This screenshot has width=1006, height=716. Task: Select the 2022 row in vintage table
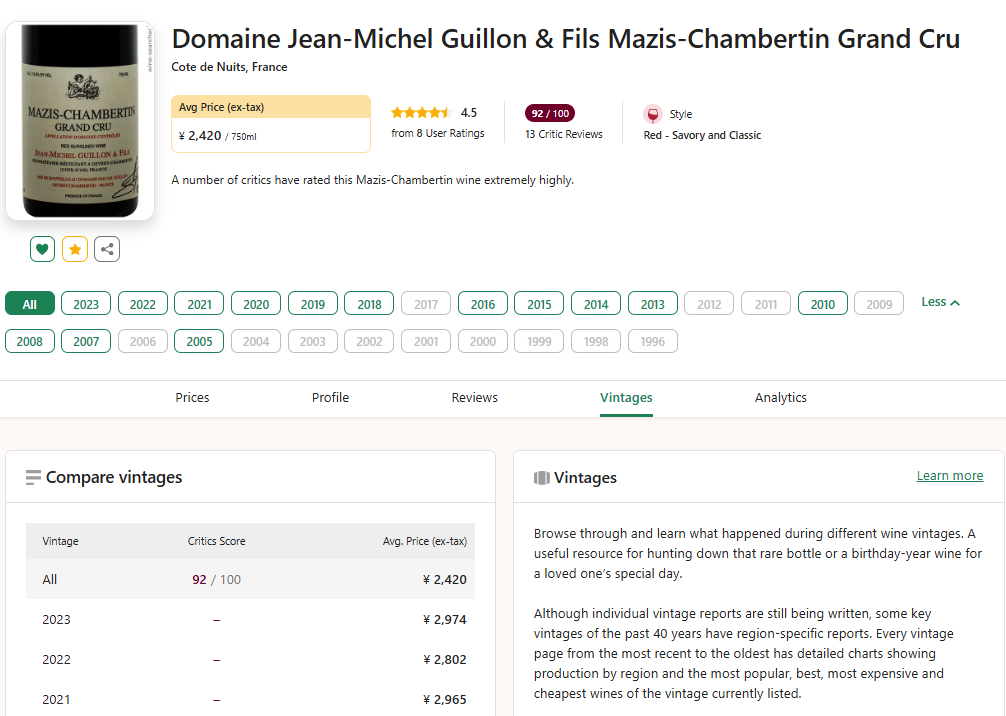250,660
